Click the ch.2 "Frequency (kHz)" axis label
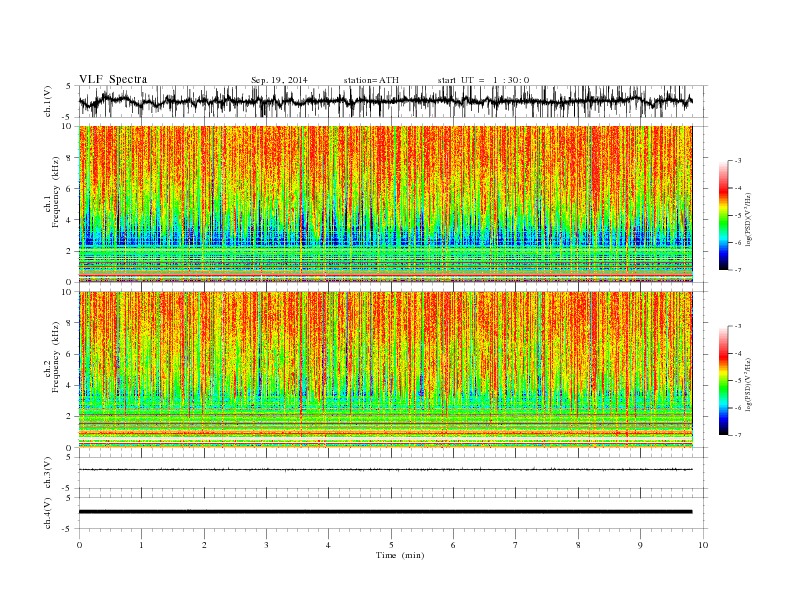 (56, 358)
